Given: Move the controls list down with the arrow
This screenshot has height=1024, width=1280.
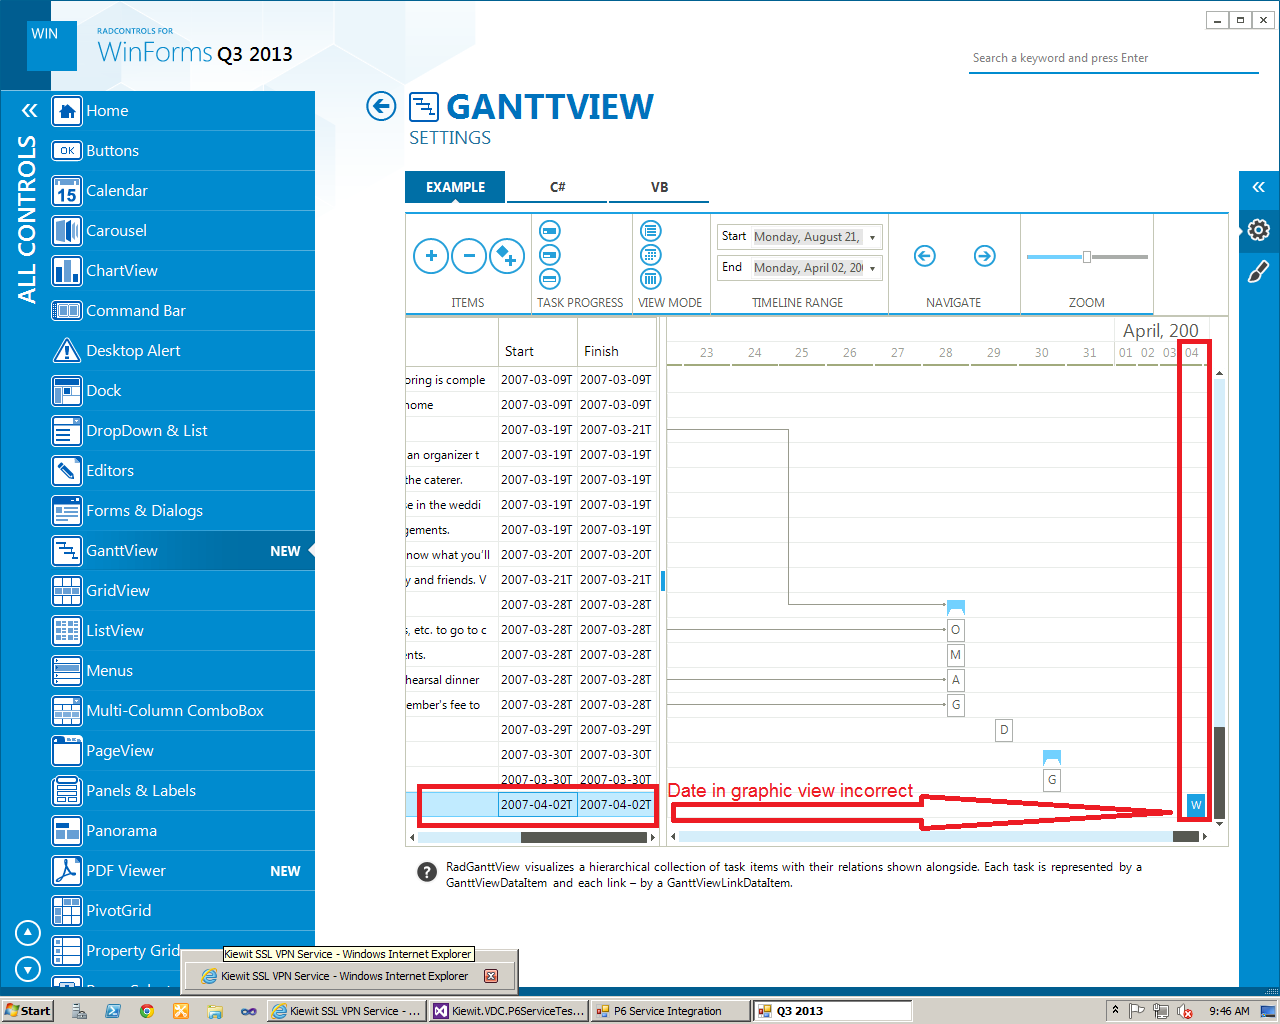Looking at the screenshot, I should pos(28,968).
